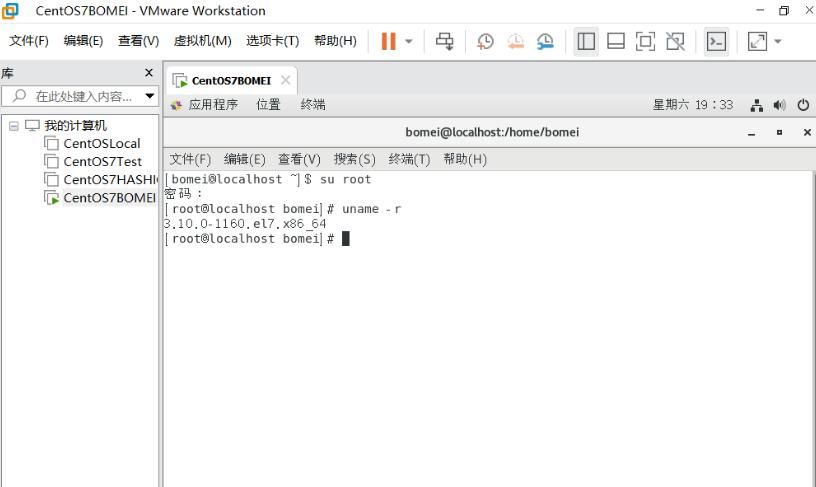The image size is (816, 487).
Task: Revert virtual machine to previous snapshot
Action: coord(515,41)
